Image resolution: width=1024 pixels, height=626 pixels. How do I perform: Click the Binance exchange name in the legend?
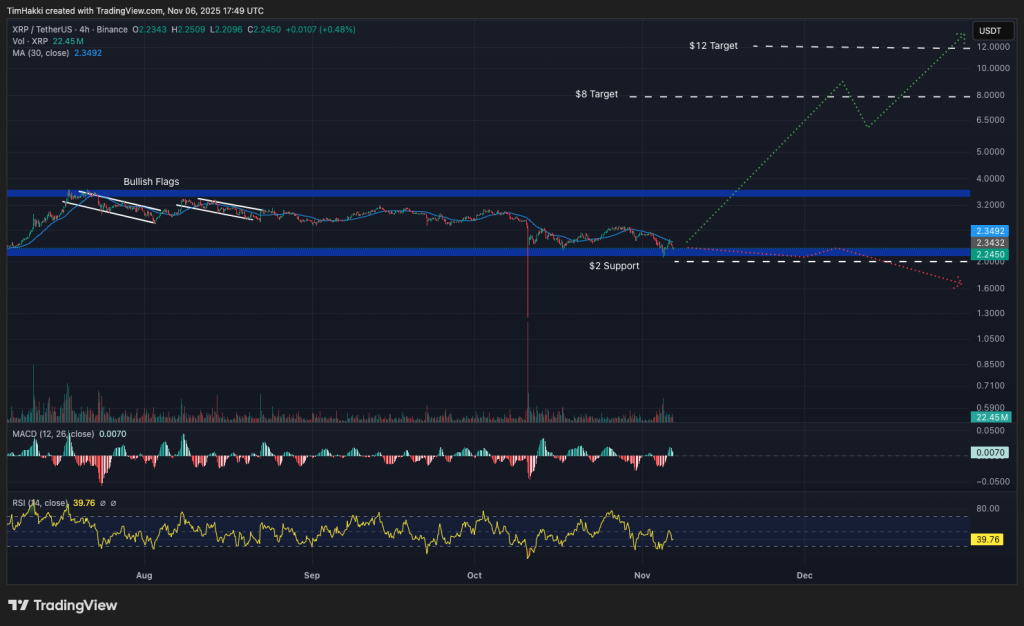coord(111,30)
